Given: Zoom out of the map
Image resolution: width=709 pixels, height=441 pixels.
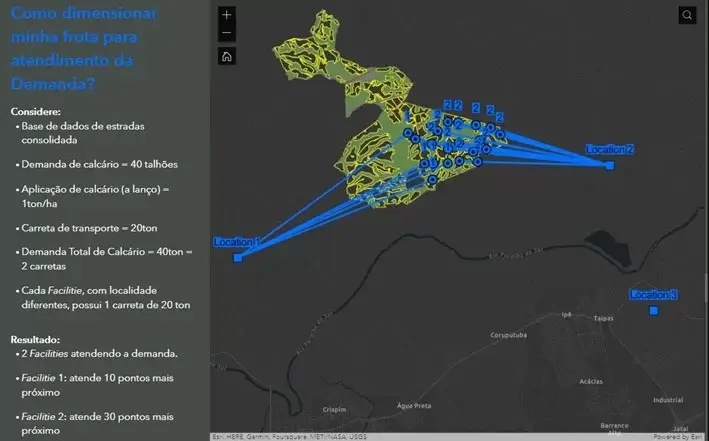Looking at the screenshot, I should (x=227, y=34).
